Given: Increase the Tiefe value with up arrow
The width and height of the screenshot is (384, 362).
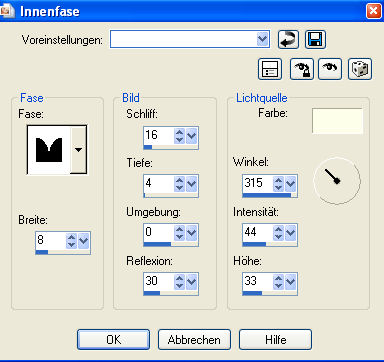Looking at the screenshot, I should tap(179, 180).
